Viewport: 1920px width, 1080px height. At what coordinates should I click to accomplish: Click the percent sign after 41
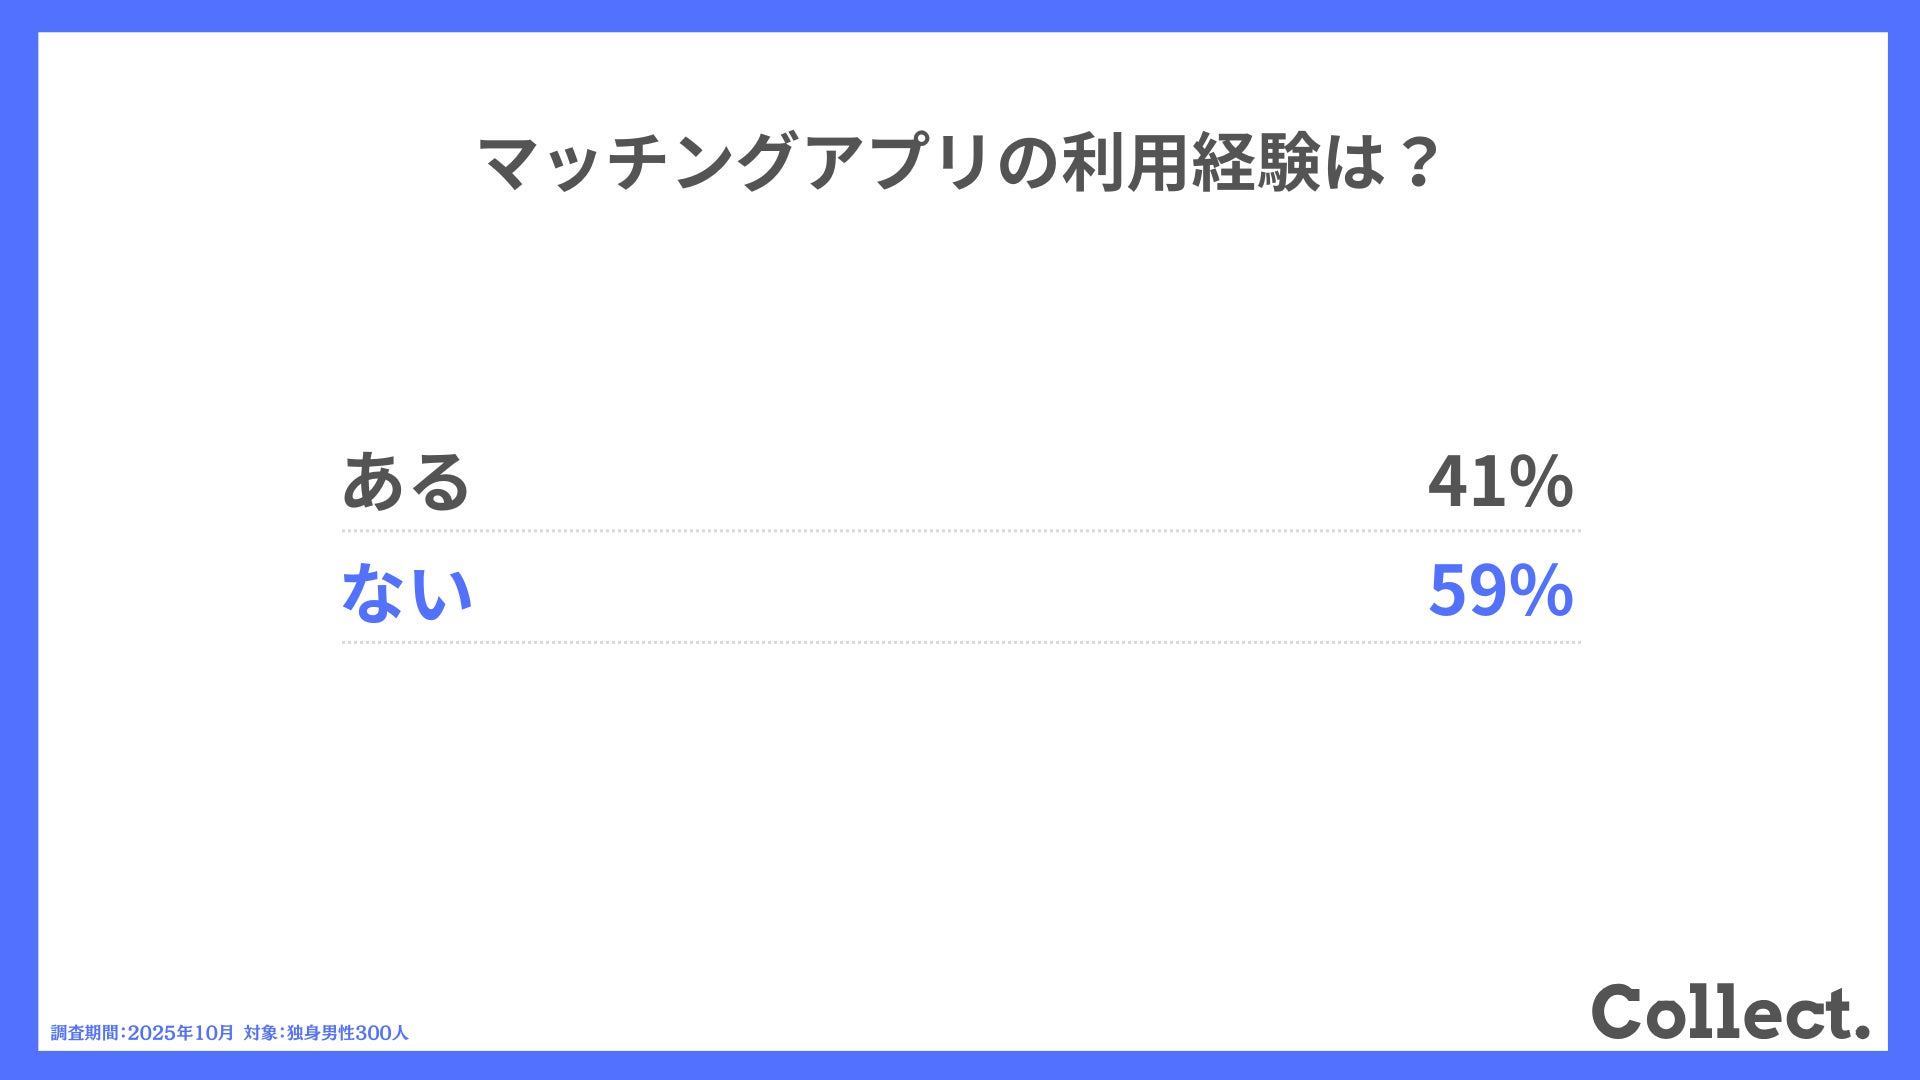1541,482
